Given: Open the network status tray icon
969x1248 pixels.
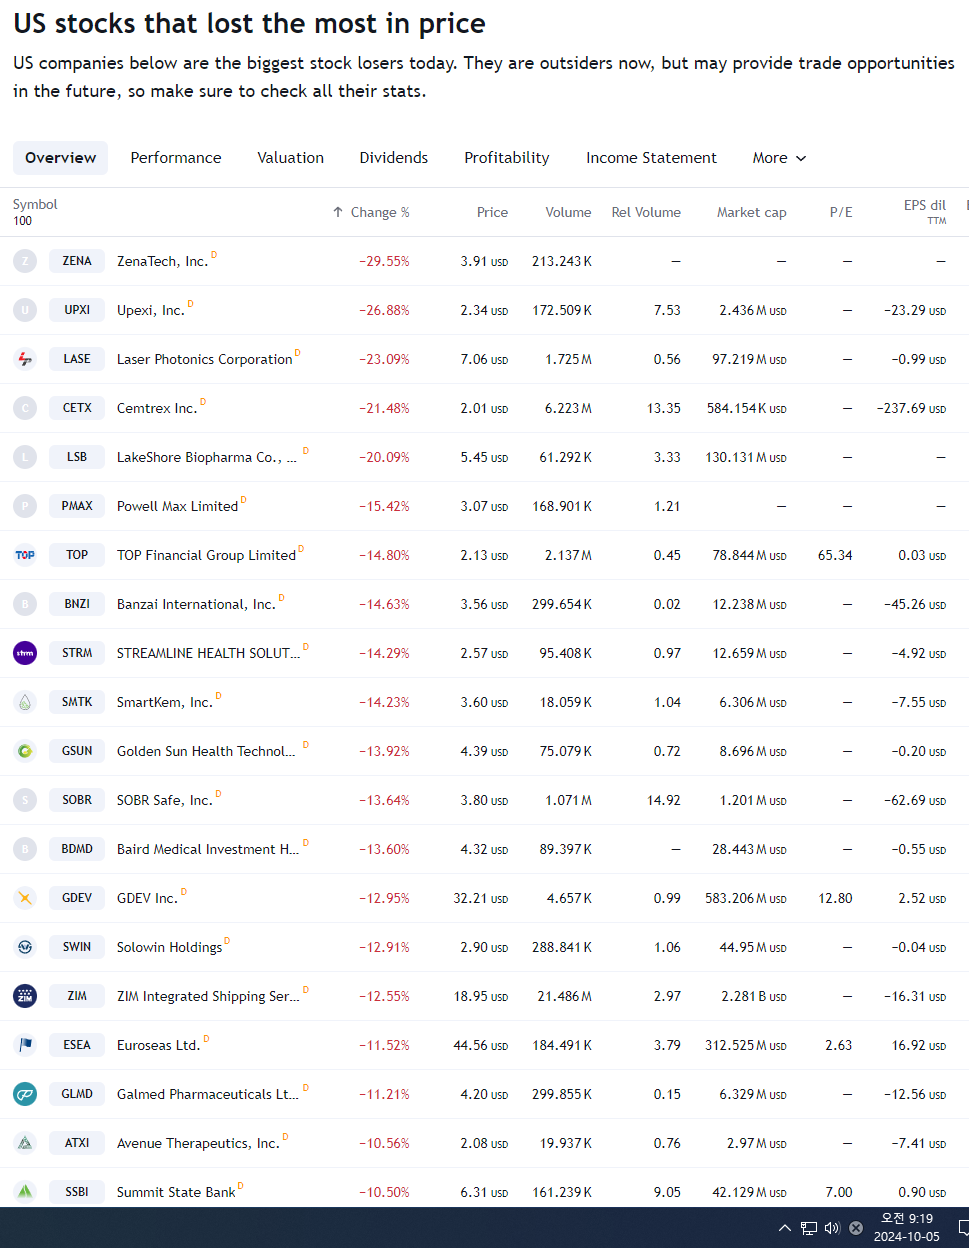Looking at the screenshot, I should pyautogui.click(x=809, y=1228).
